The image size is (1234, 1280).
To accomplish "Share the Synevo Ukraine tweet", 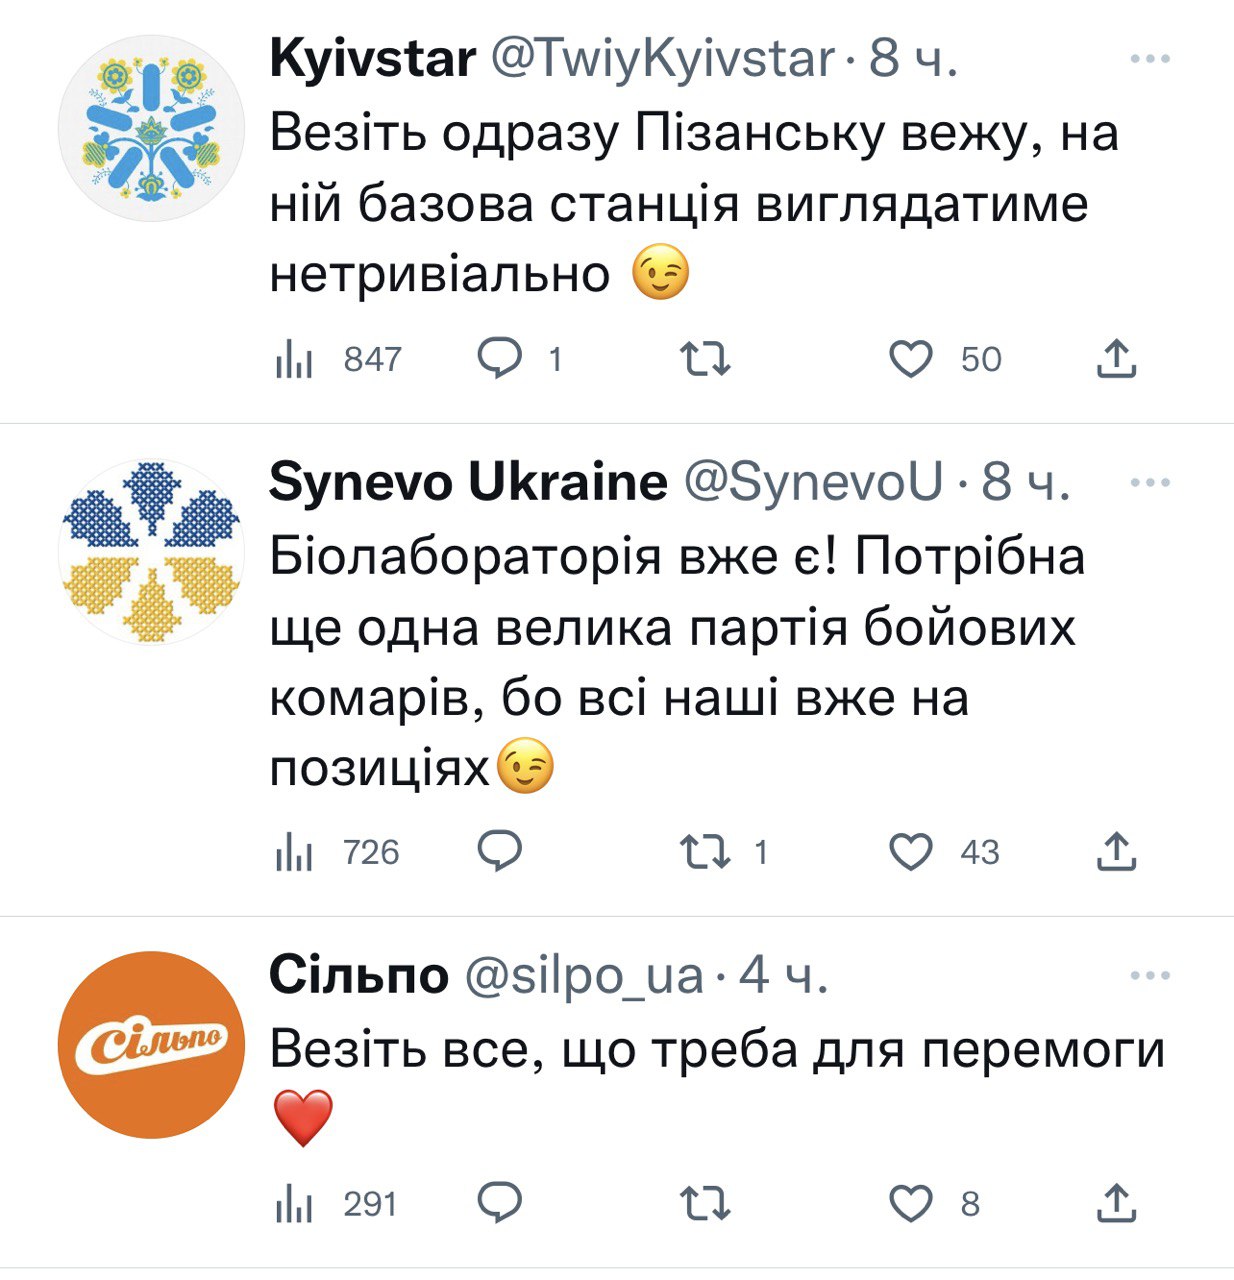I will point(1116,851).
